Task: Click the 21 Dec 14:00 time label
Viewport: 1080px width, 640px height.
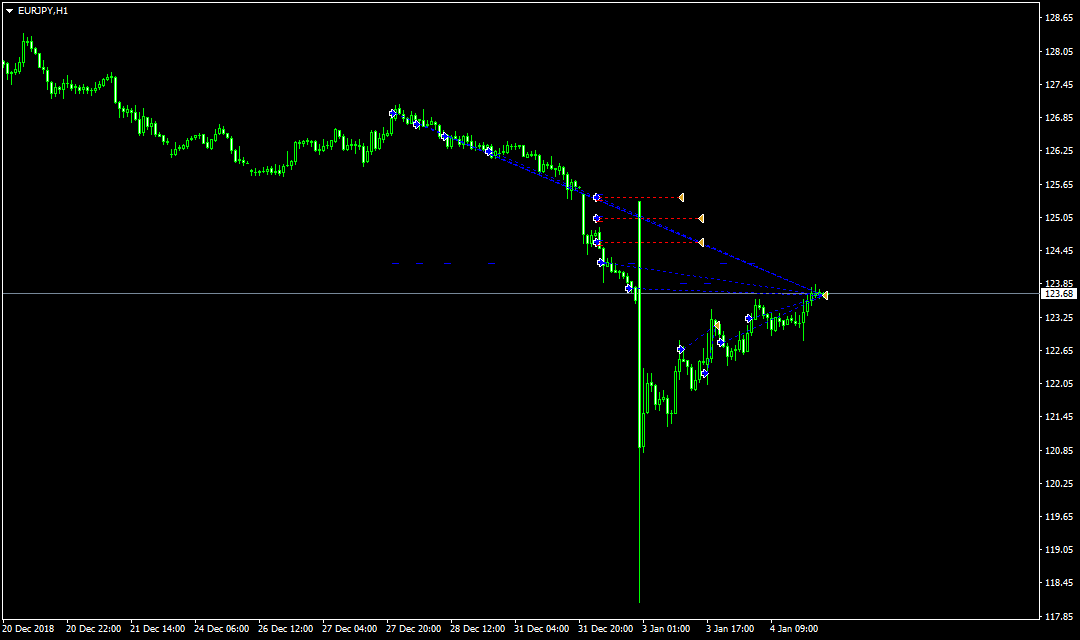Action: (158, 629)
